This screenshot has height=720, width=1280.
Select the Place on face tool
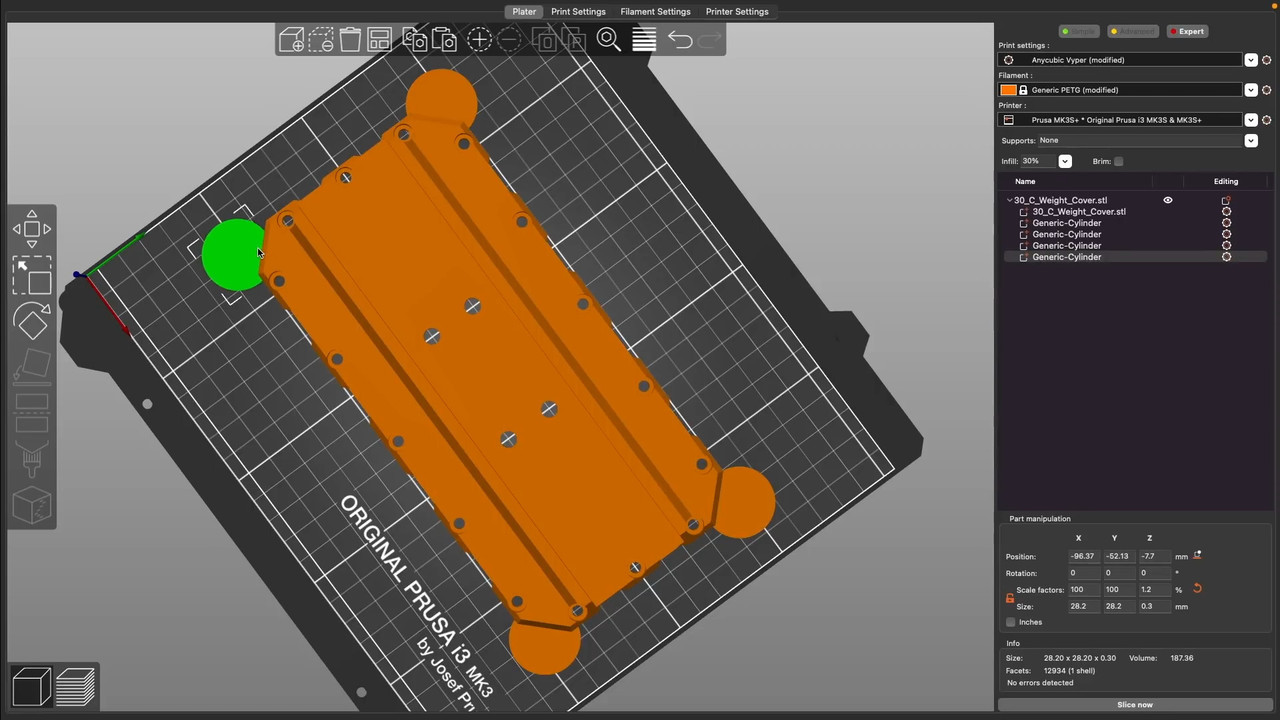pyautogui.click(x=32, y=366)
